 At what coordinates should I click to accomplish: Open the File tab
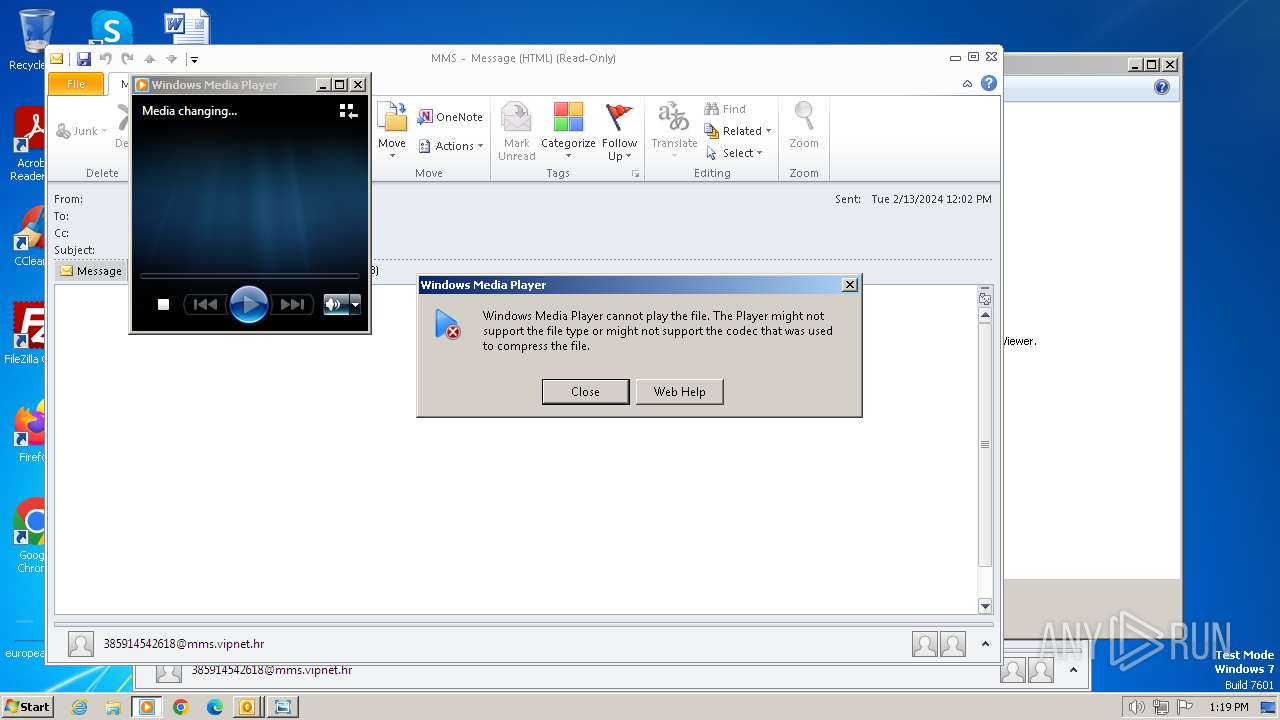76,84
